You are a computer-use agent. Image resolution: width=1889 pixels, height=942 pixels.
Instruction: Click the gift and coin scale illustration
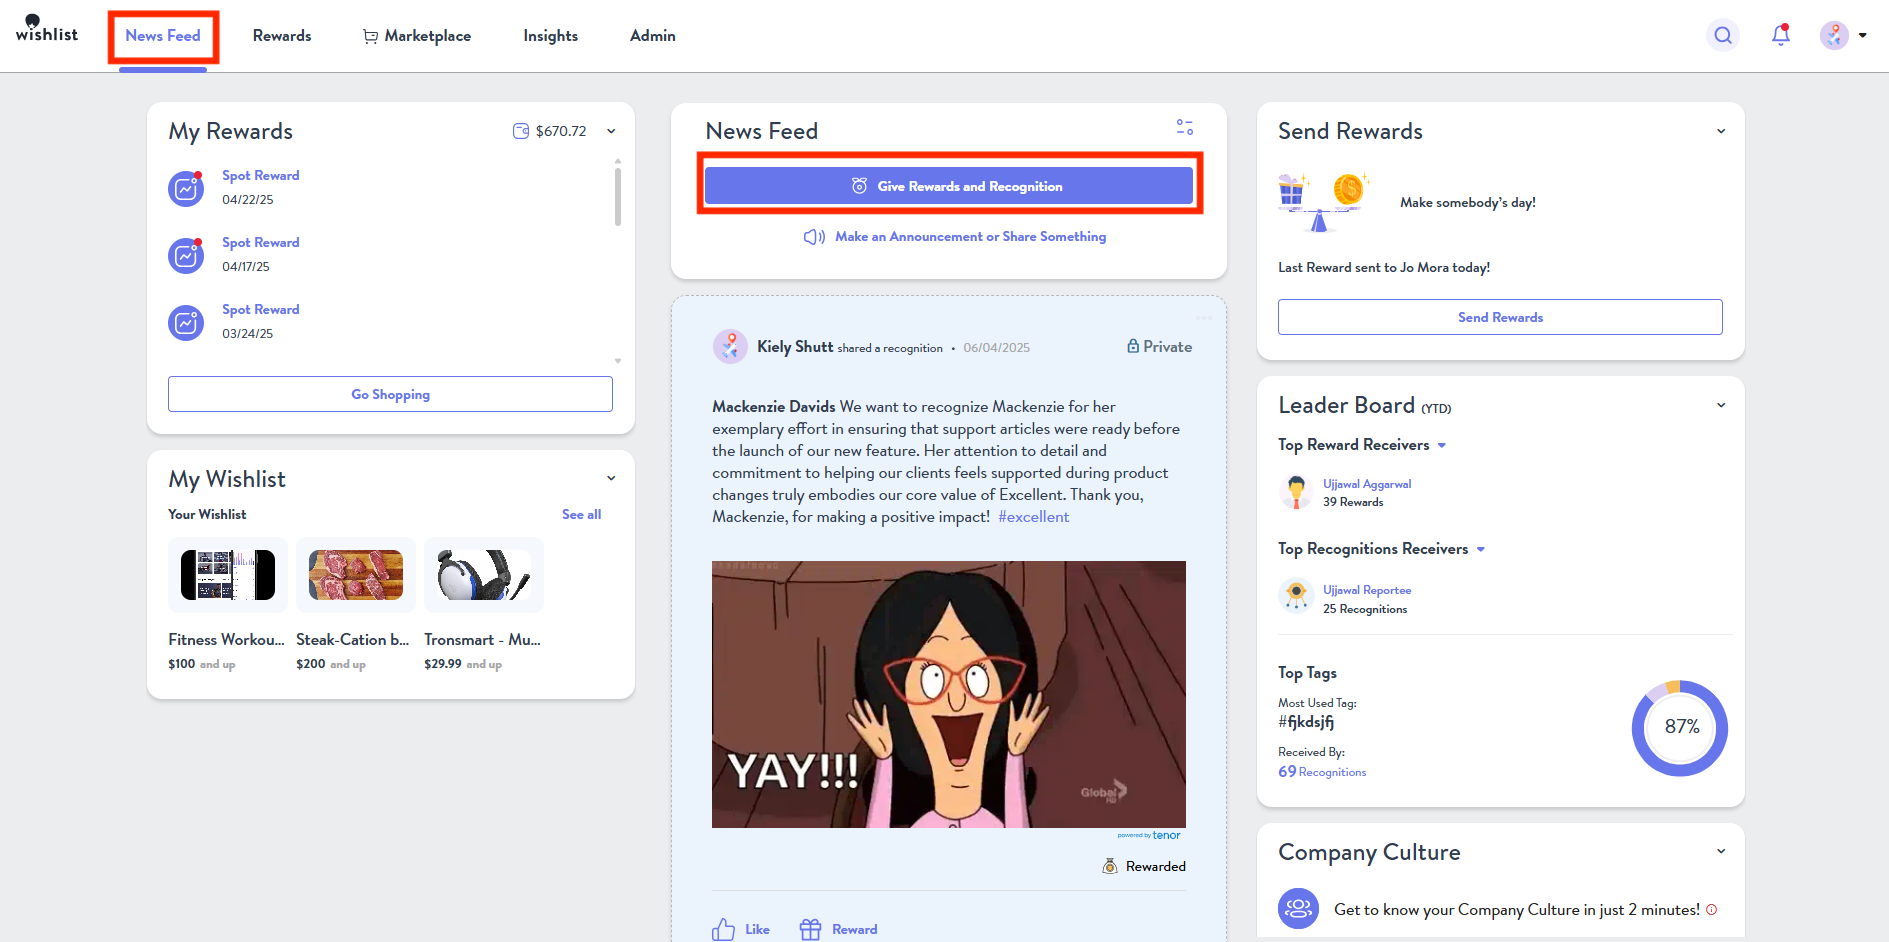coord(1323,202)
